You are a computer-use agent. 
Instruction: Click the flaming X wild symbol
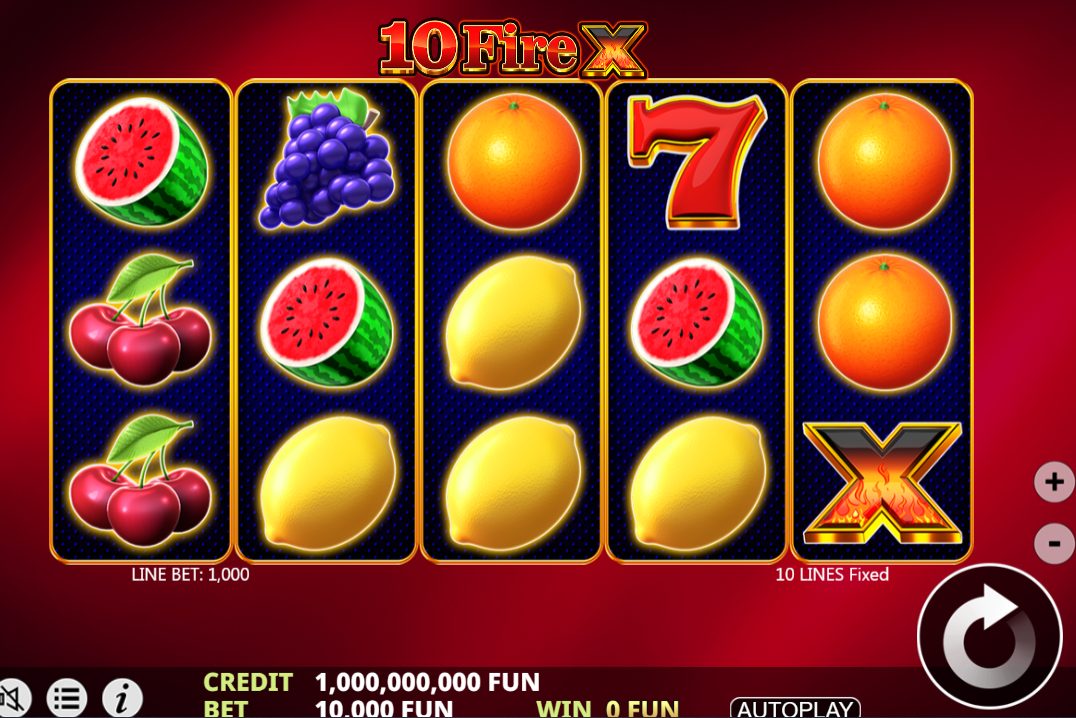(882, 483)
